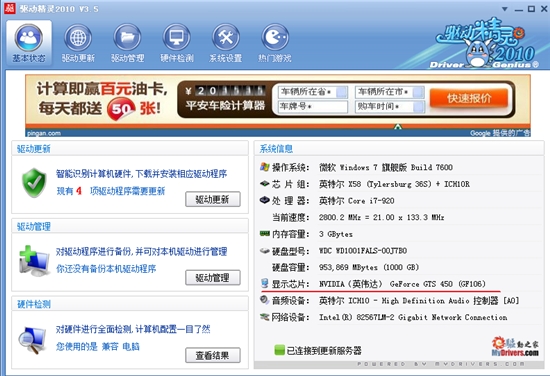Click the network icon beside 网络设备
The width and height of the screenshot is (550, 376).
pyautogui.click(x=264, y=317)
